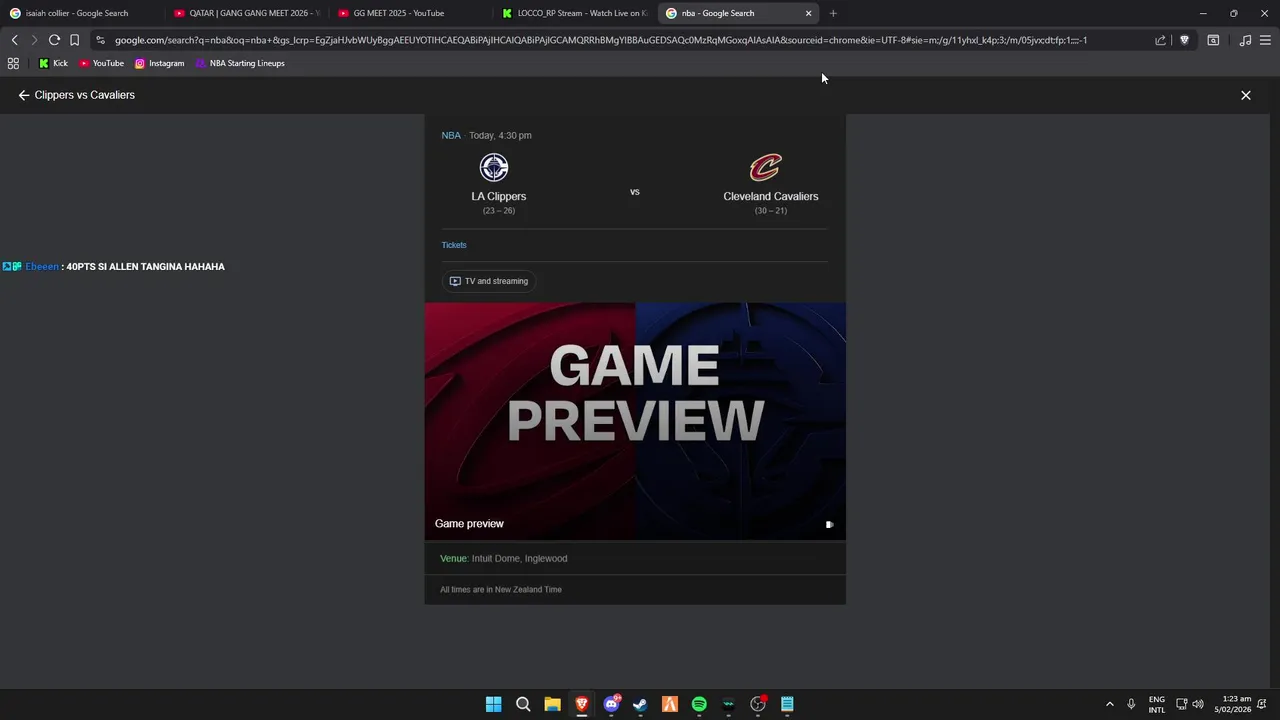Close the nba Google Search tab
1280x720 pixels.
(808, 13)
